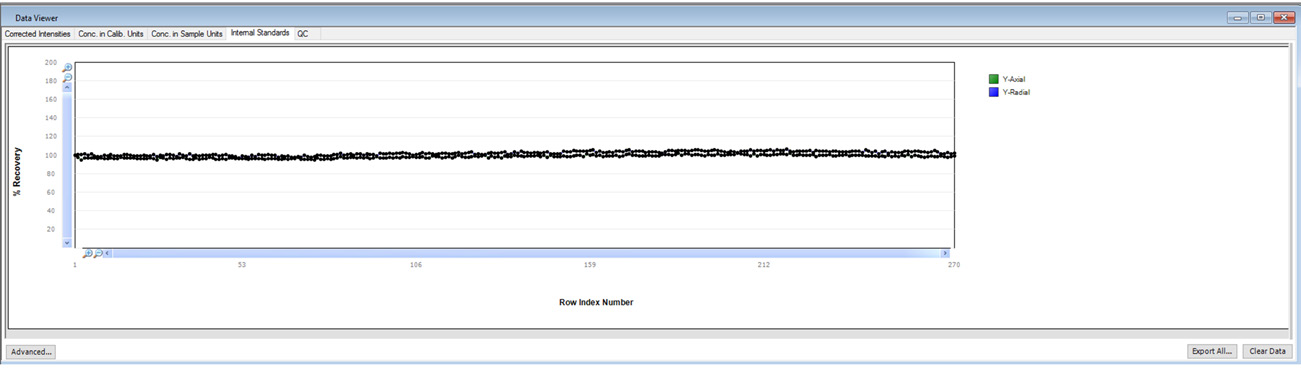
Task: Open the Conc. in Calib. Units tab
Action: click(111, 33)
